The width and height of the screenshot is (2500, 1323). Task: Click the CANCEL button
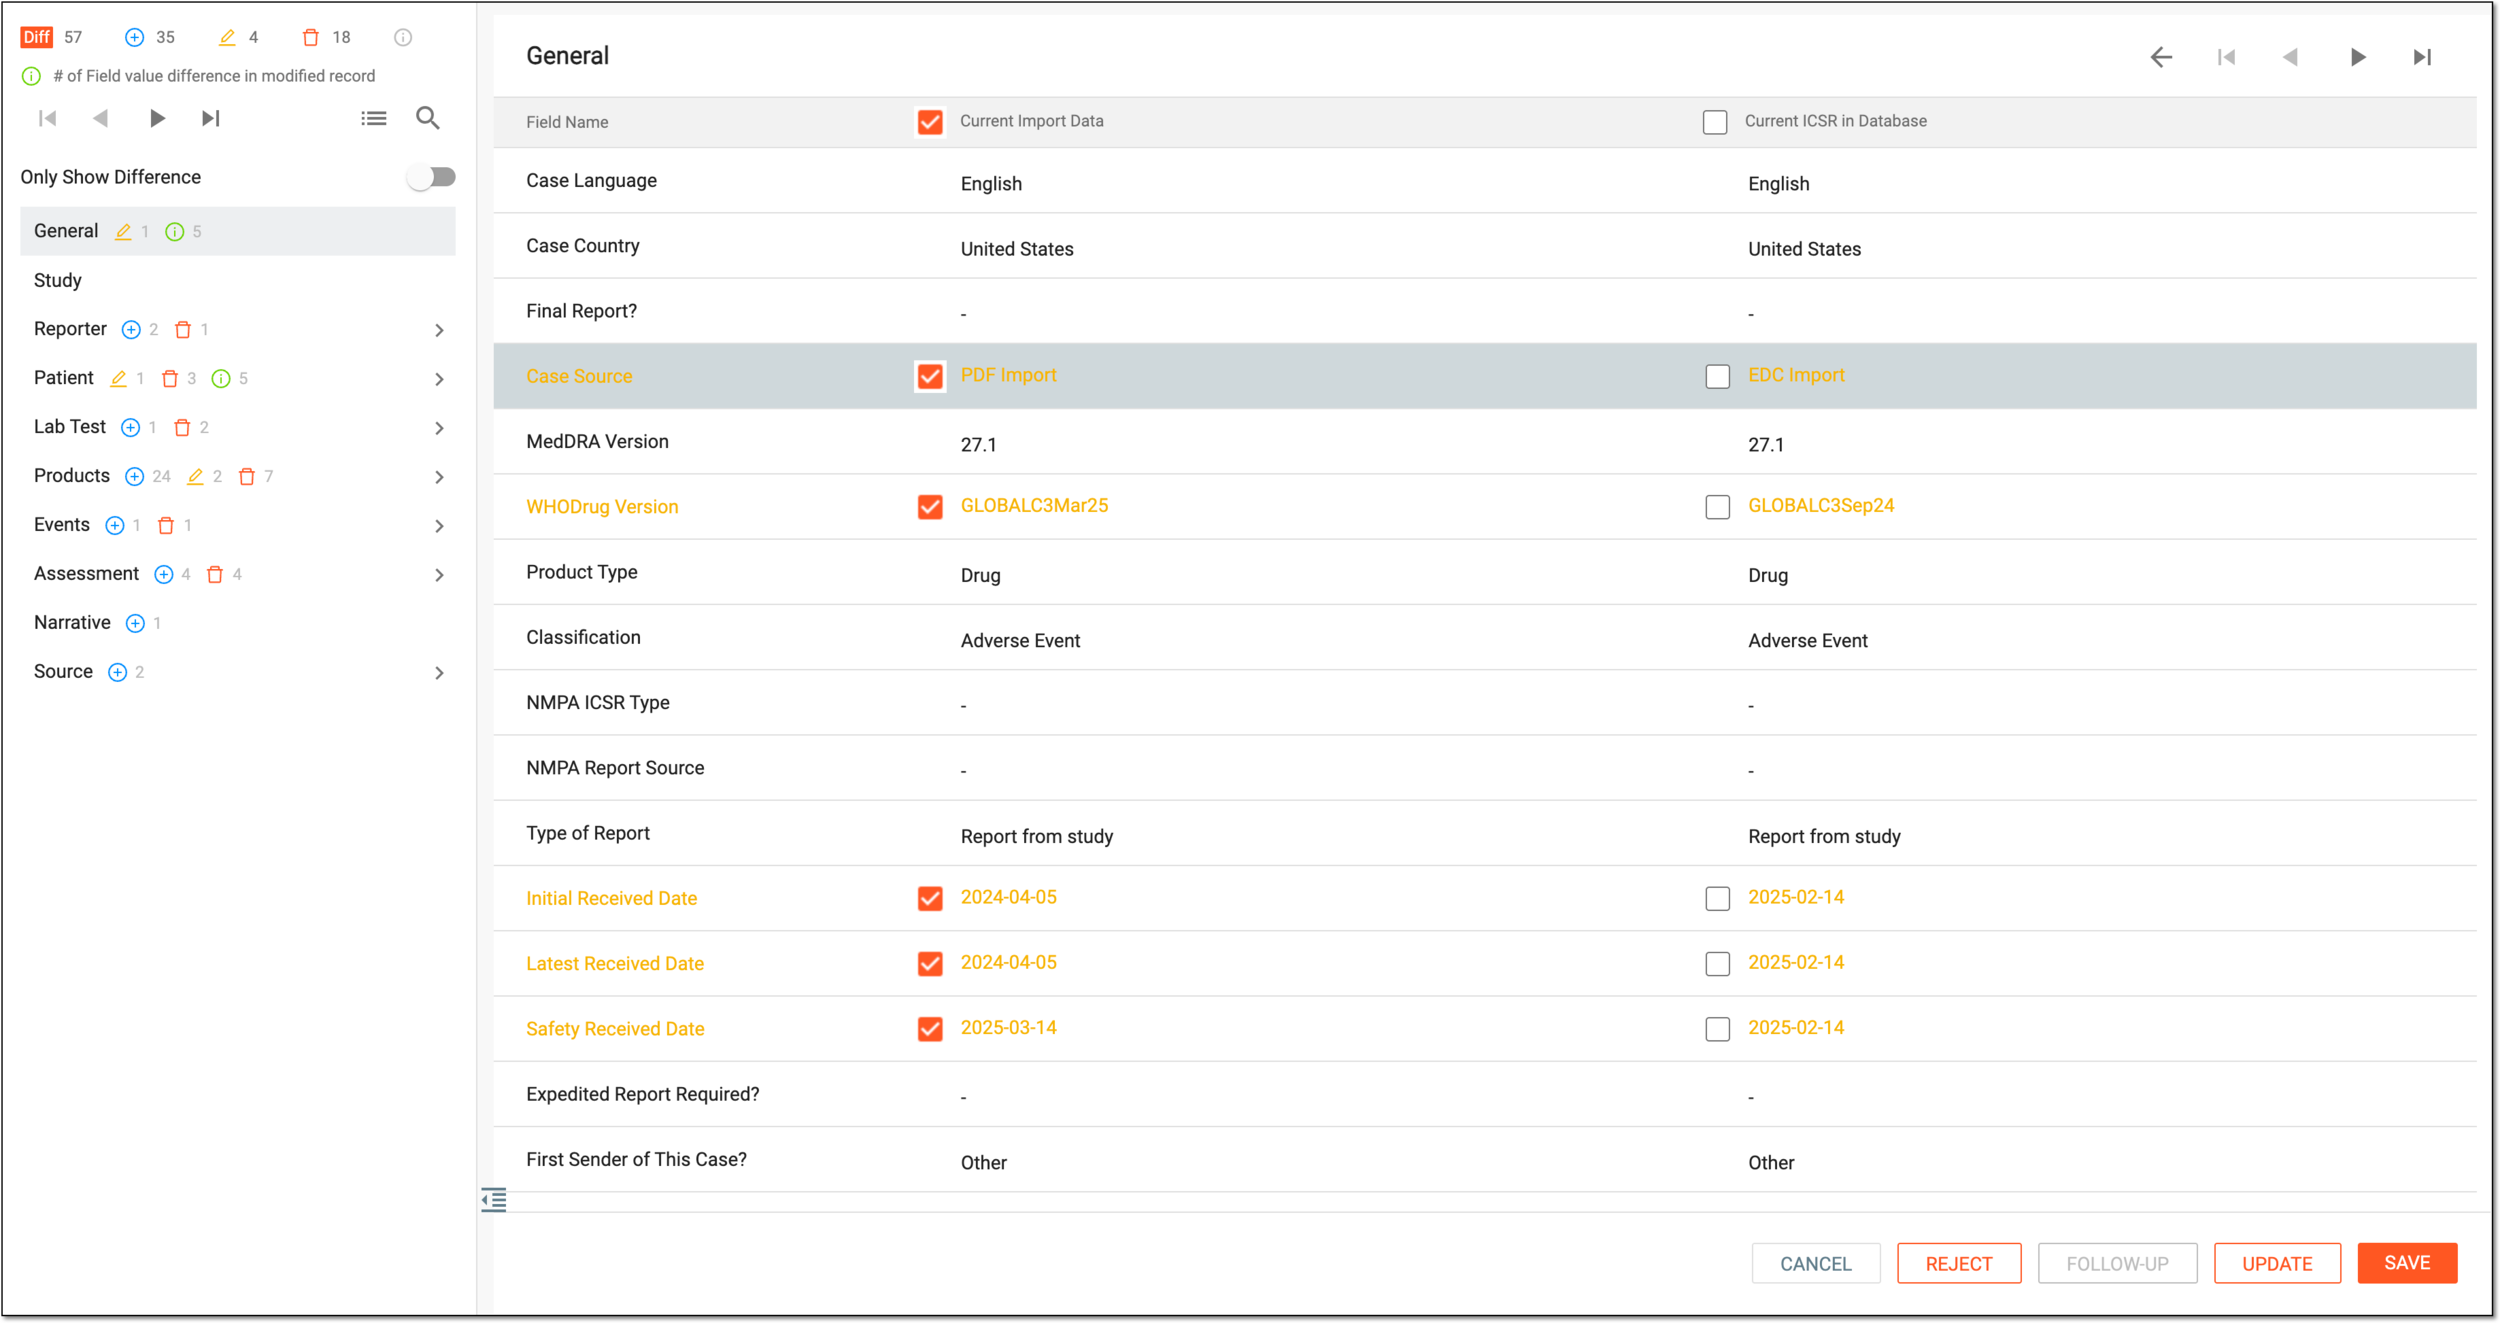(x=1815, y=1263)
